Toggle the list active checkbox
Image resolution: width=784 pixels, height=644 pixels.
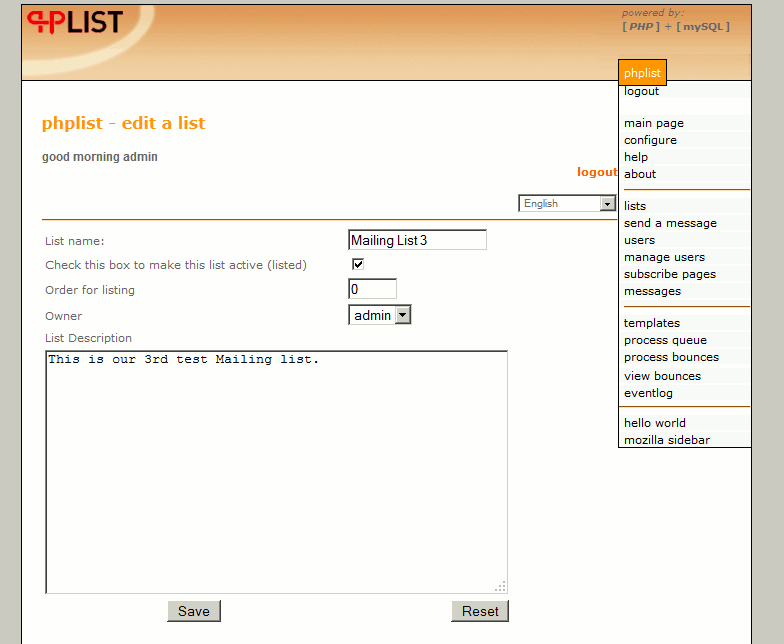coord(358,264)
